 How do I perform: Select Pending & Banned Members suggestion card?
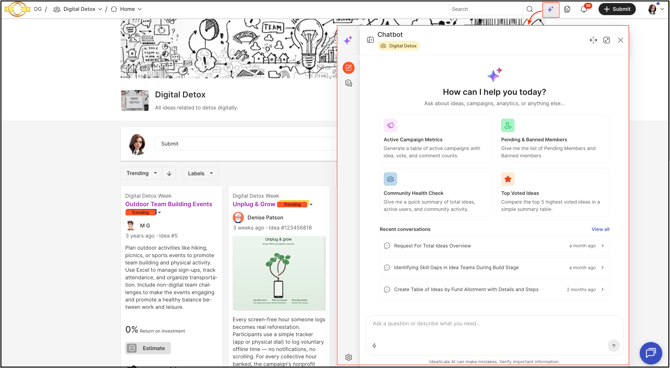point(553,139)
